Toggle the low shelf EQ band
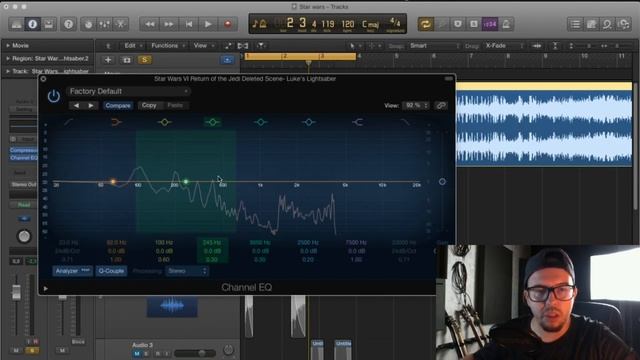 click(116, 122)
